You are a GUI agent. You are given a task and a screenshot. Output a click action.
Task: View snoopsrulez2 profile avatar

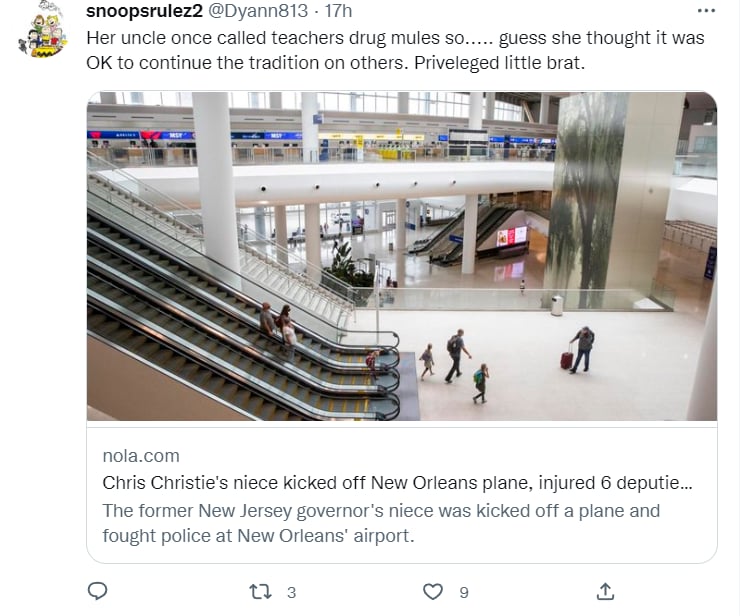43,31
